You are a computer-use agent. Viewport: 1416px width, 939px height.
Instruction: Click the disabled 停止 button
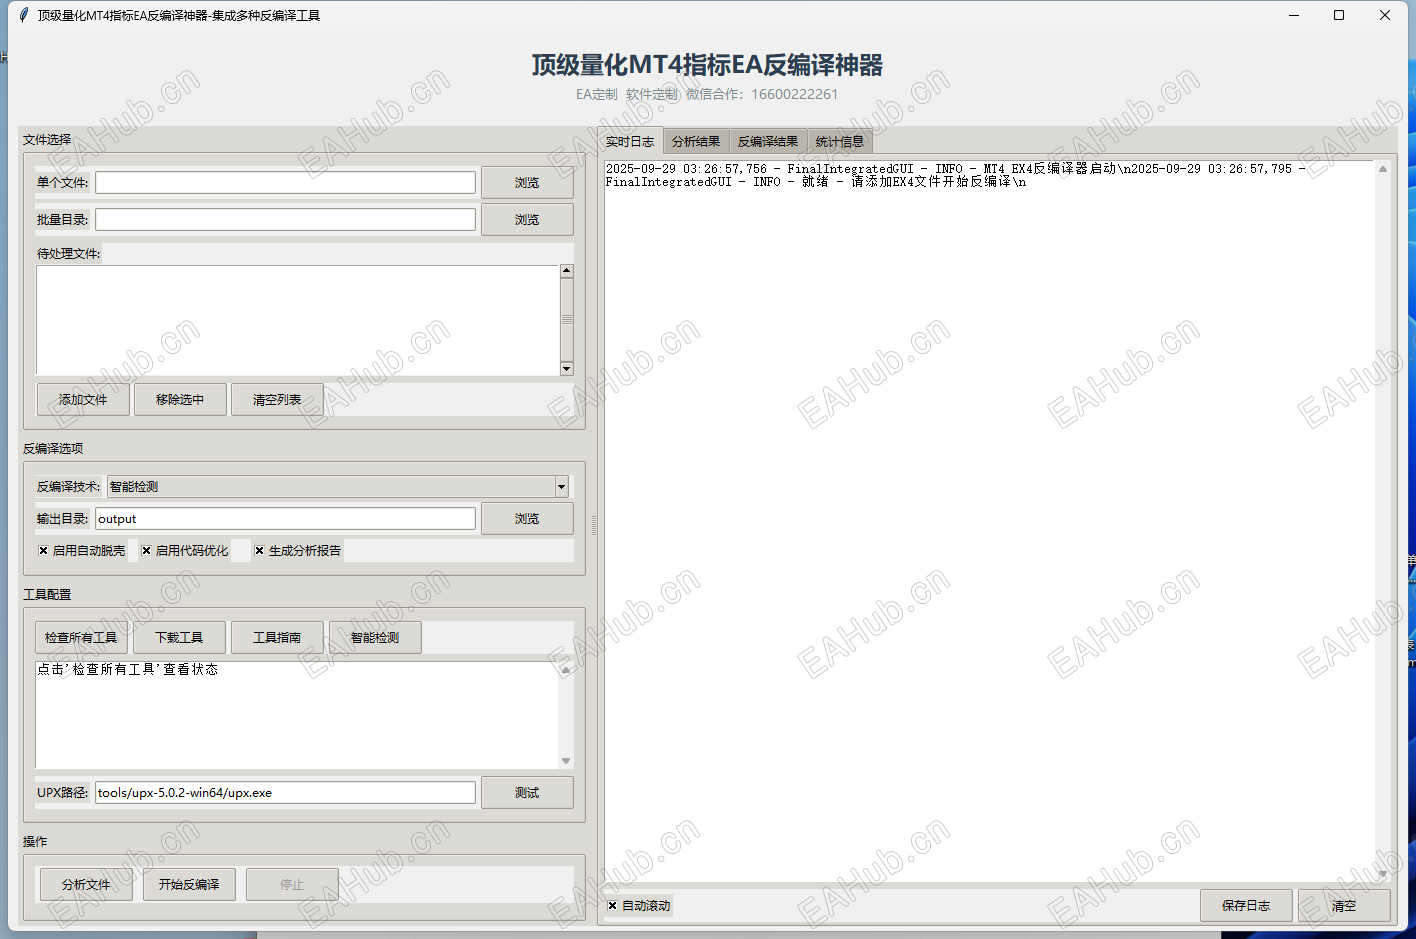point(292,885)
